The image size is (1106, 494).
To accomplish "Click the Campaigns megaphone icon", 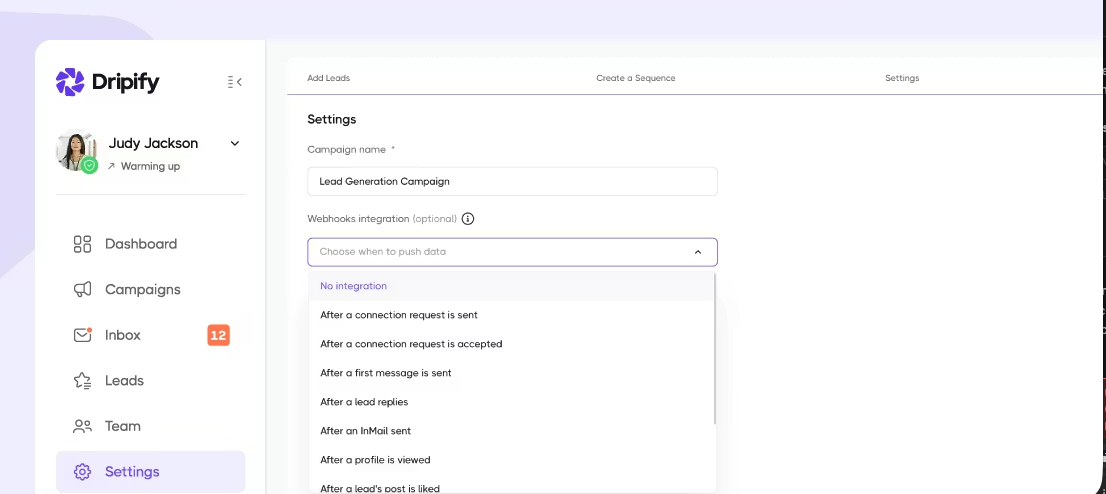I will tap(83, 290).
